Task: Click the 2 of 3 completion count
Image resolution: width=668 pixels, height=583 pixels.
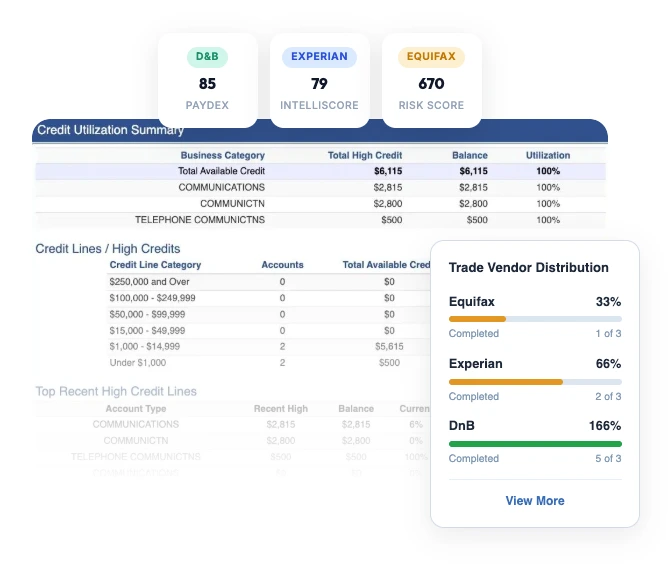Action: click(608, 396)
